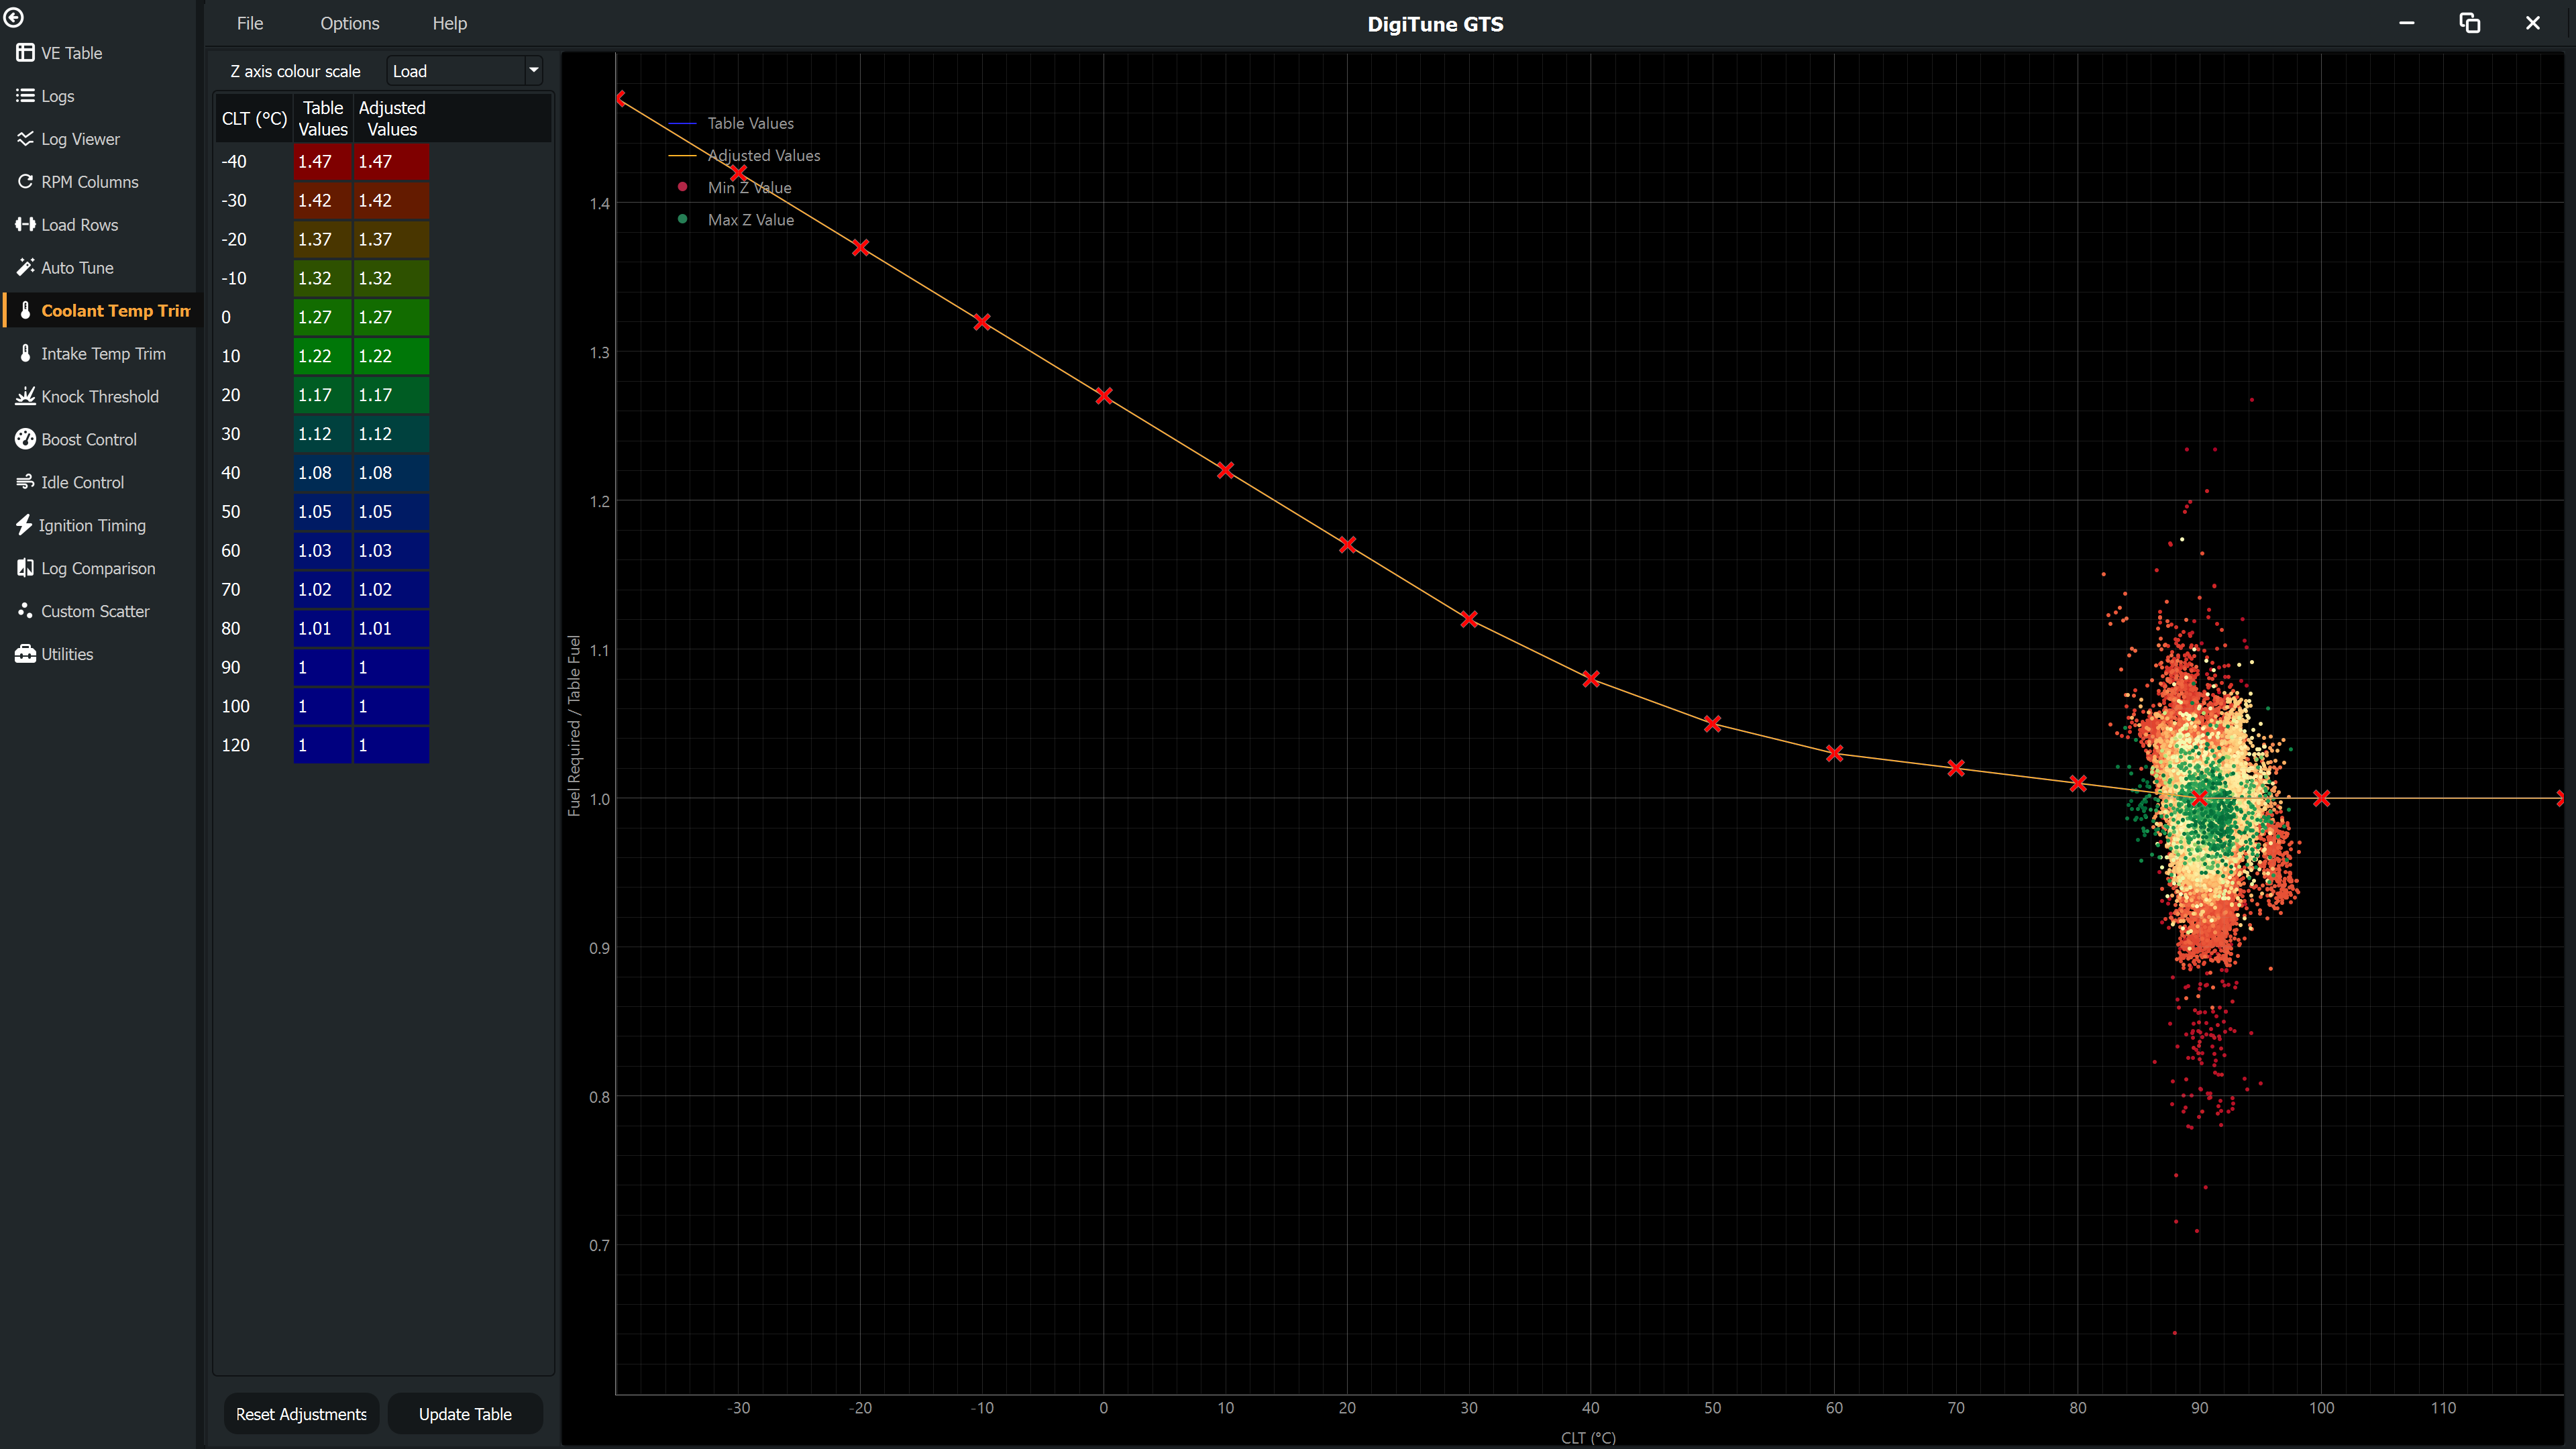Select Coolant Temp Trim thermometer icon
The image size is (2576, 1449).
click(x=25, y=311)
